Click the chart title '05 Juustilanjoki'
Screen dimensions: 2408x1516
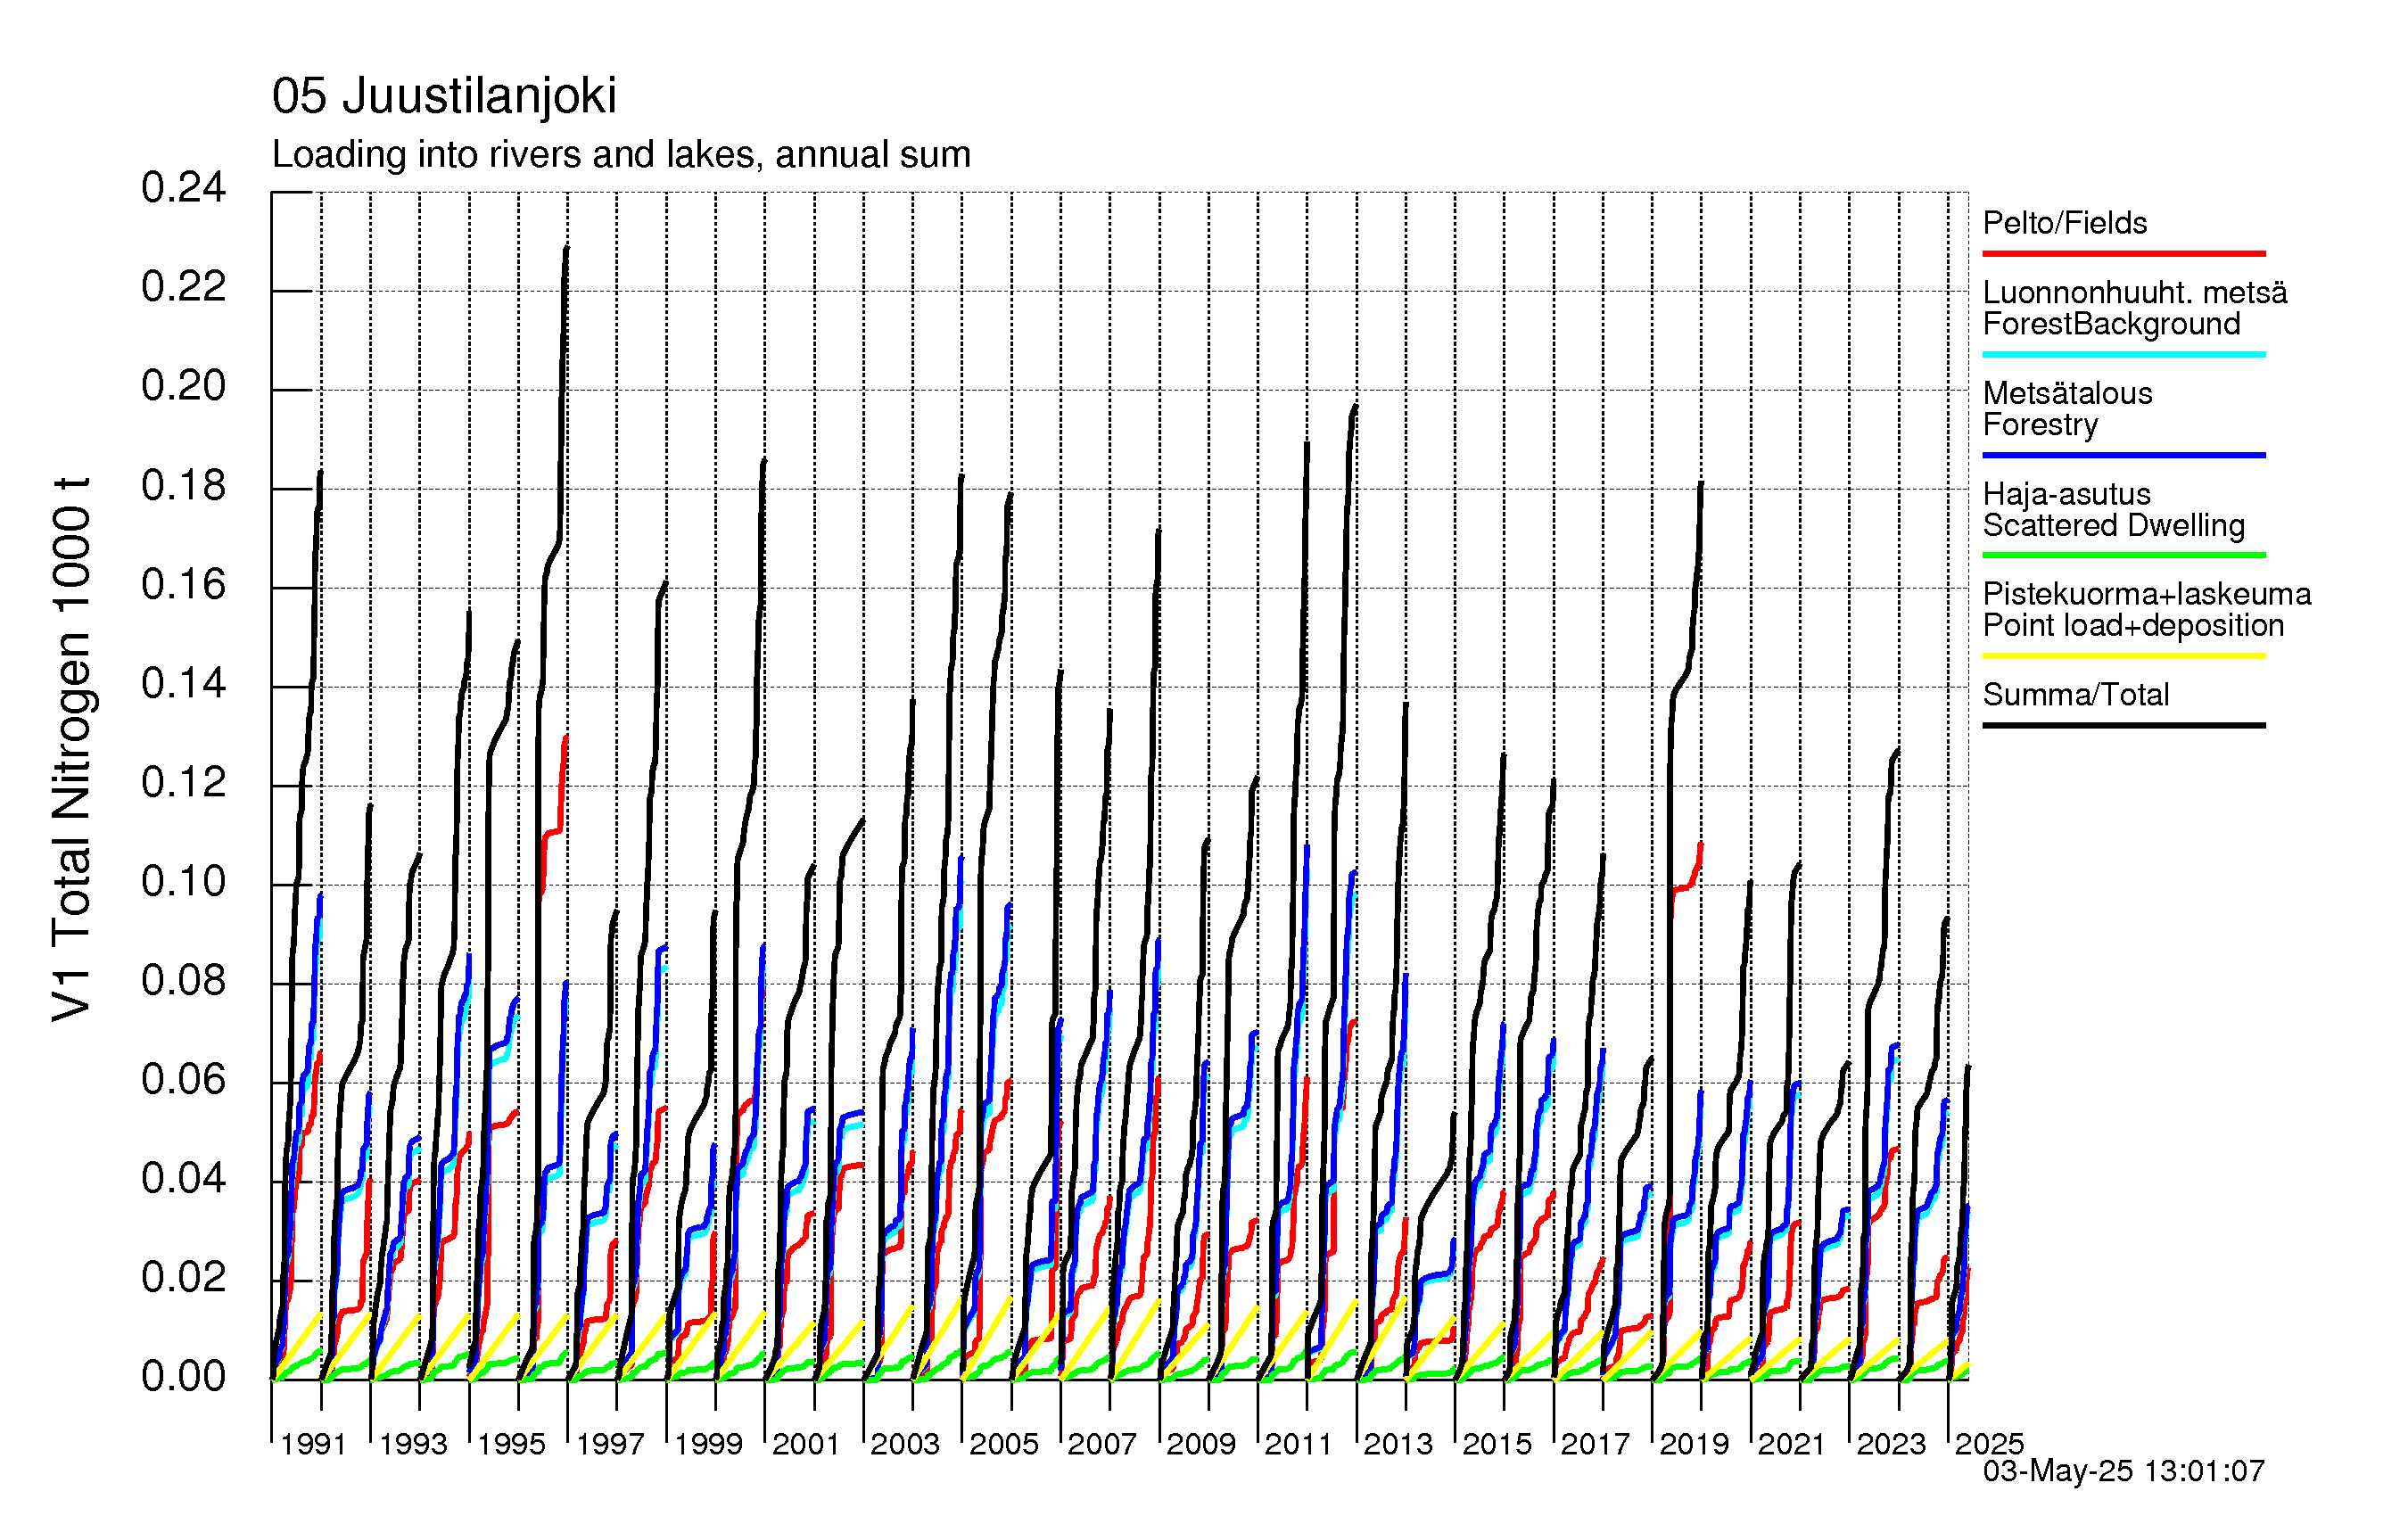click(444, 97)
